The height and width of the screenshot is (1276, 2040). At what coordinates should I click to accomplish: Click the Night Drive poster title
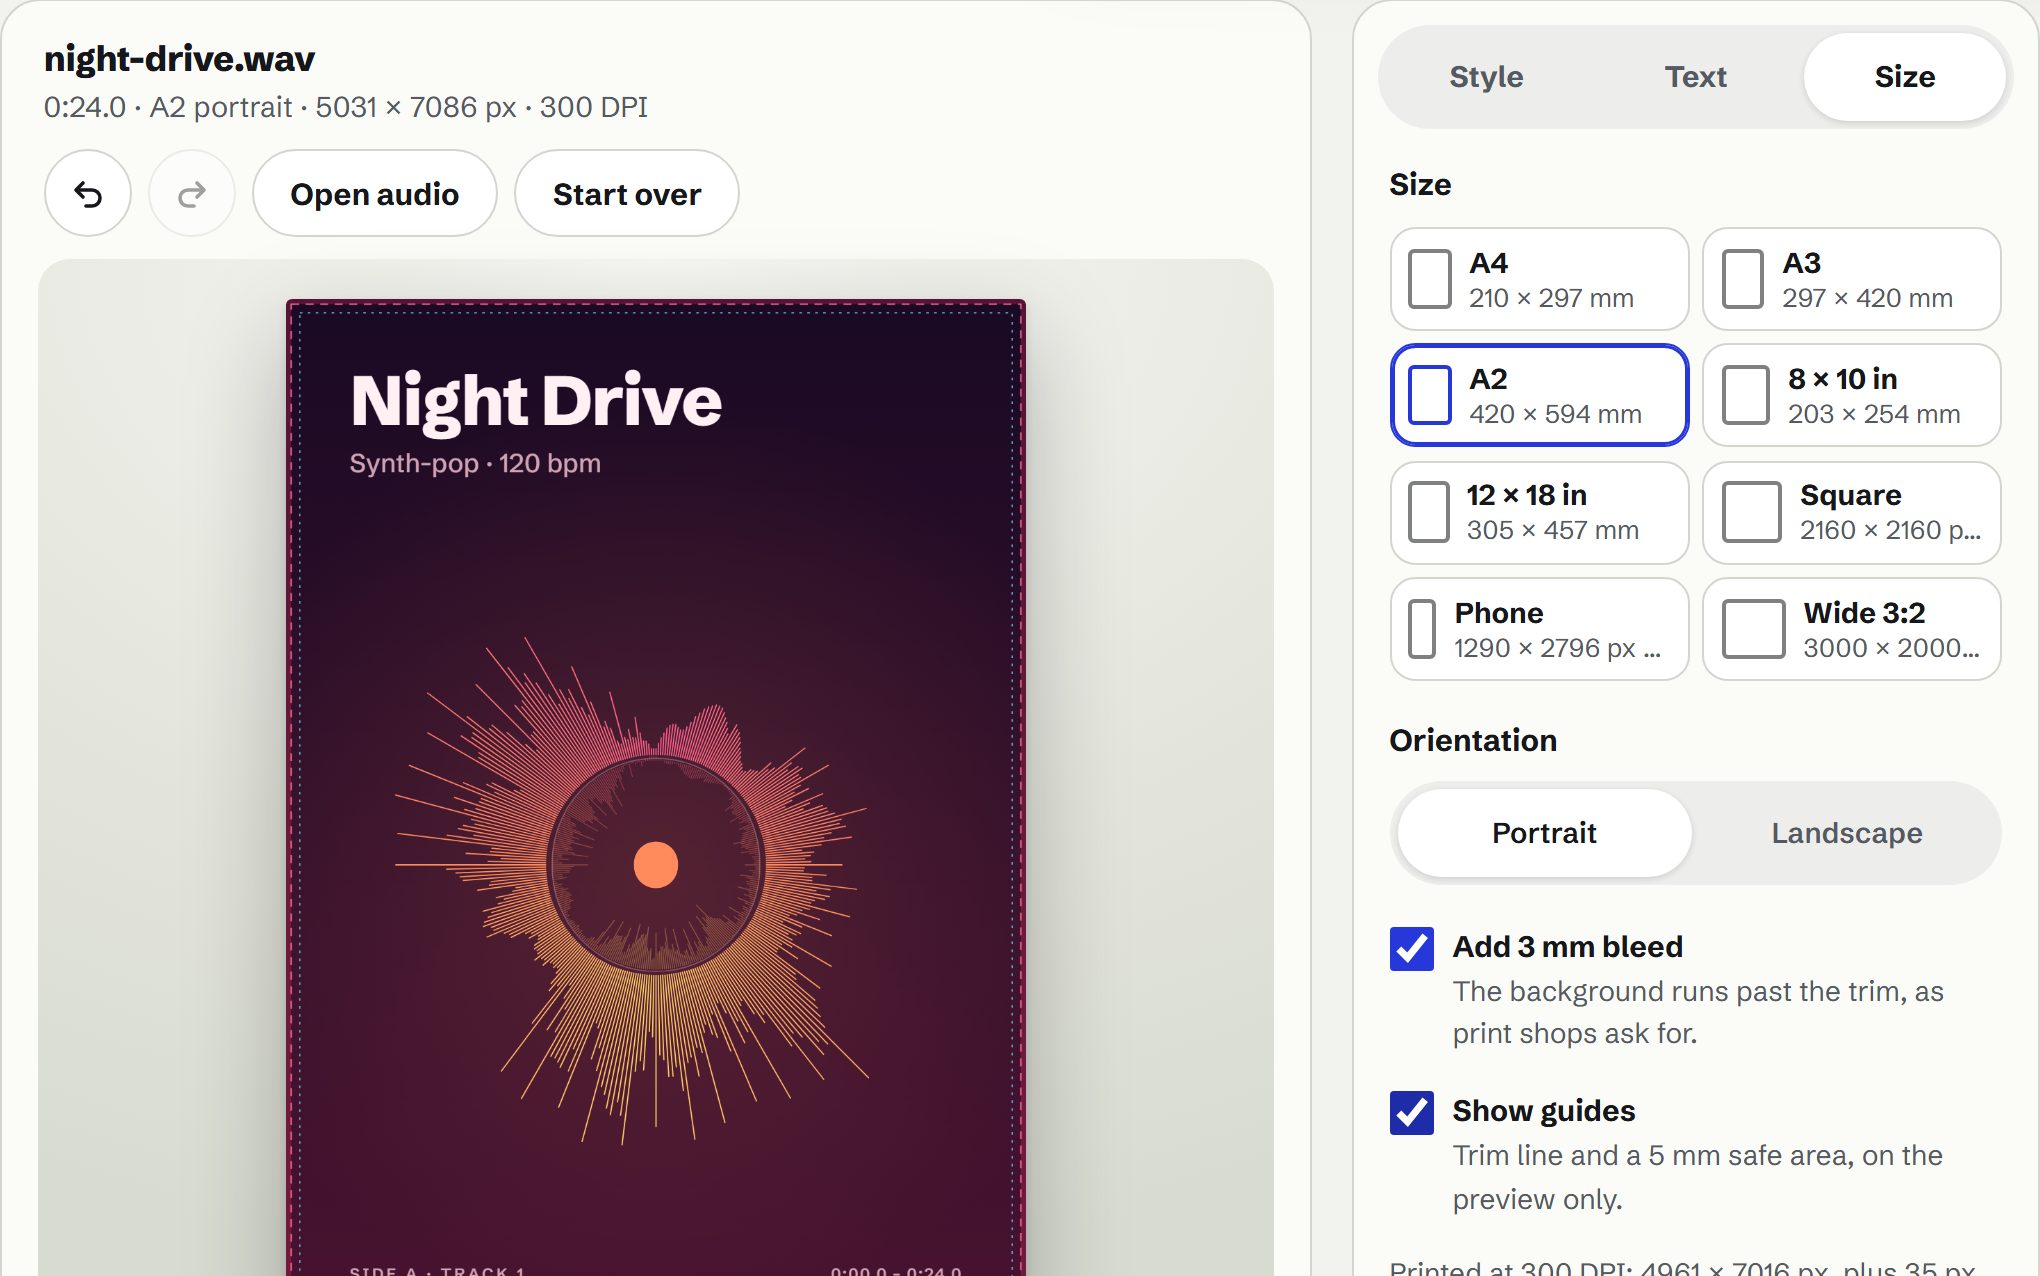[x=536, y=401]
